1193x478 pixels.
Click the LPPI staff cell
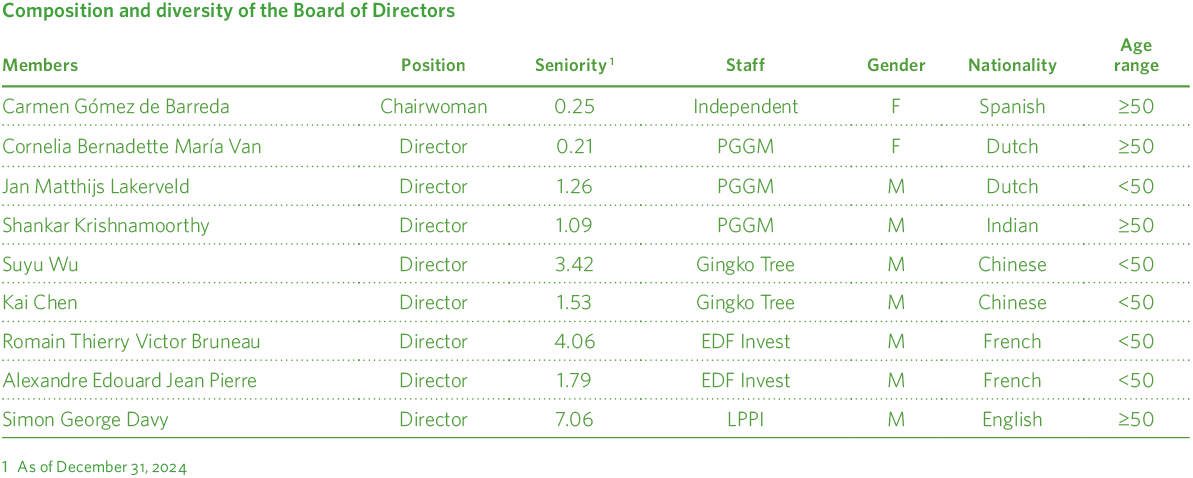(745, 420)
